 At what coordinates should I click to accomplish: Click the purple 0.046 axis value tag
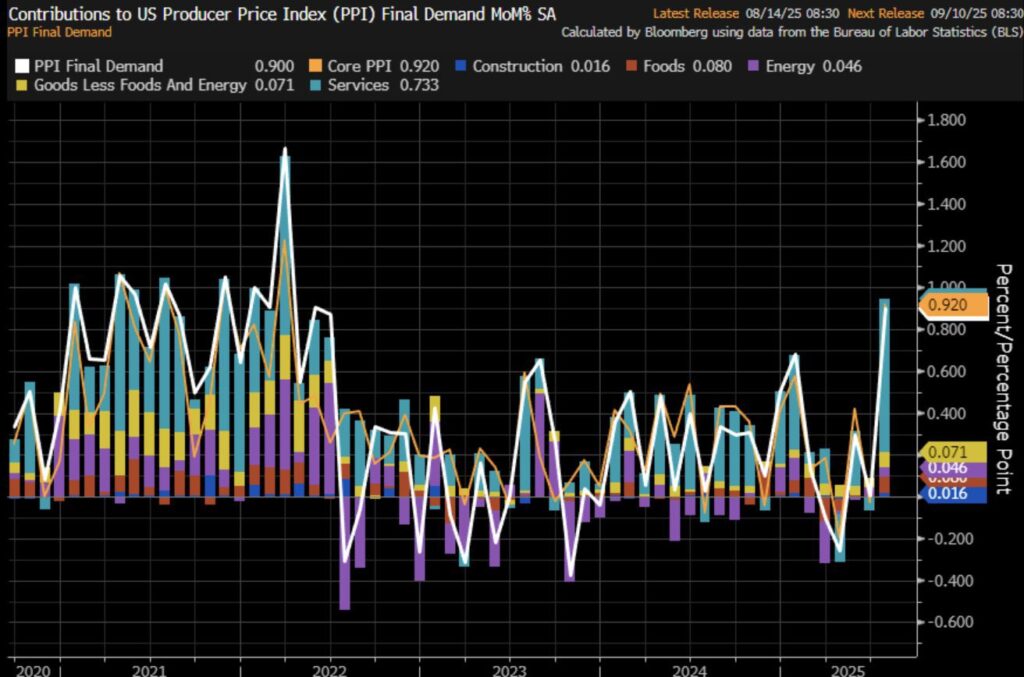pyautogui.click(x=953, y=468)
